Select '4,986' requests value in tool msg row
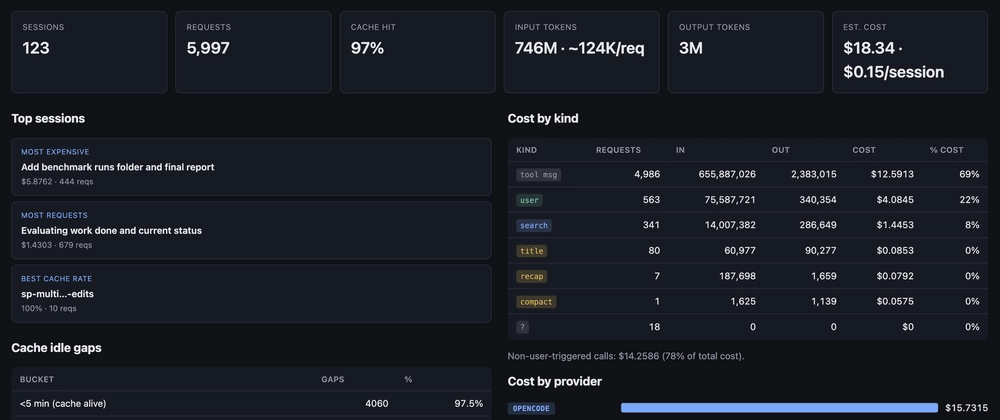 [647, 175]
